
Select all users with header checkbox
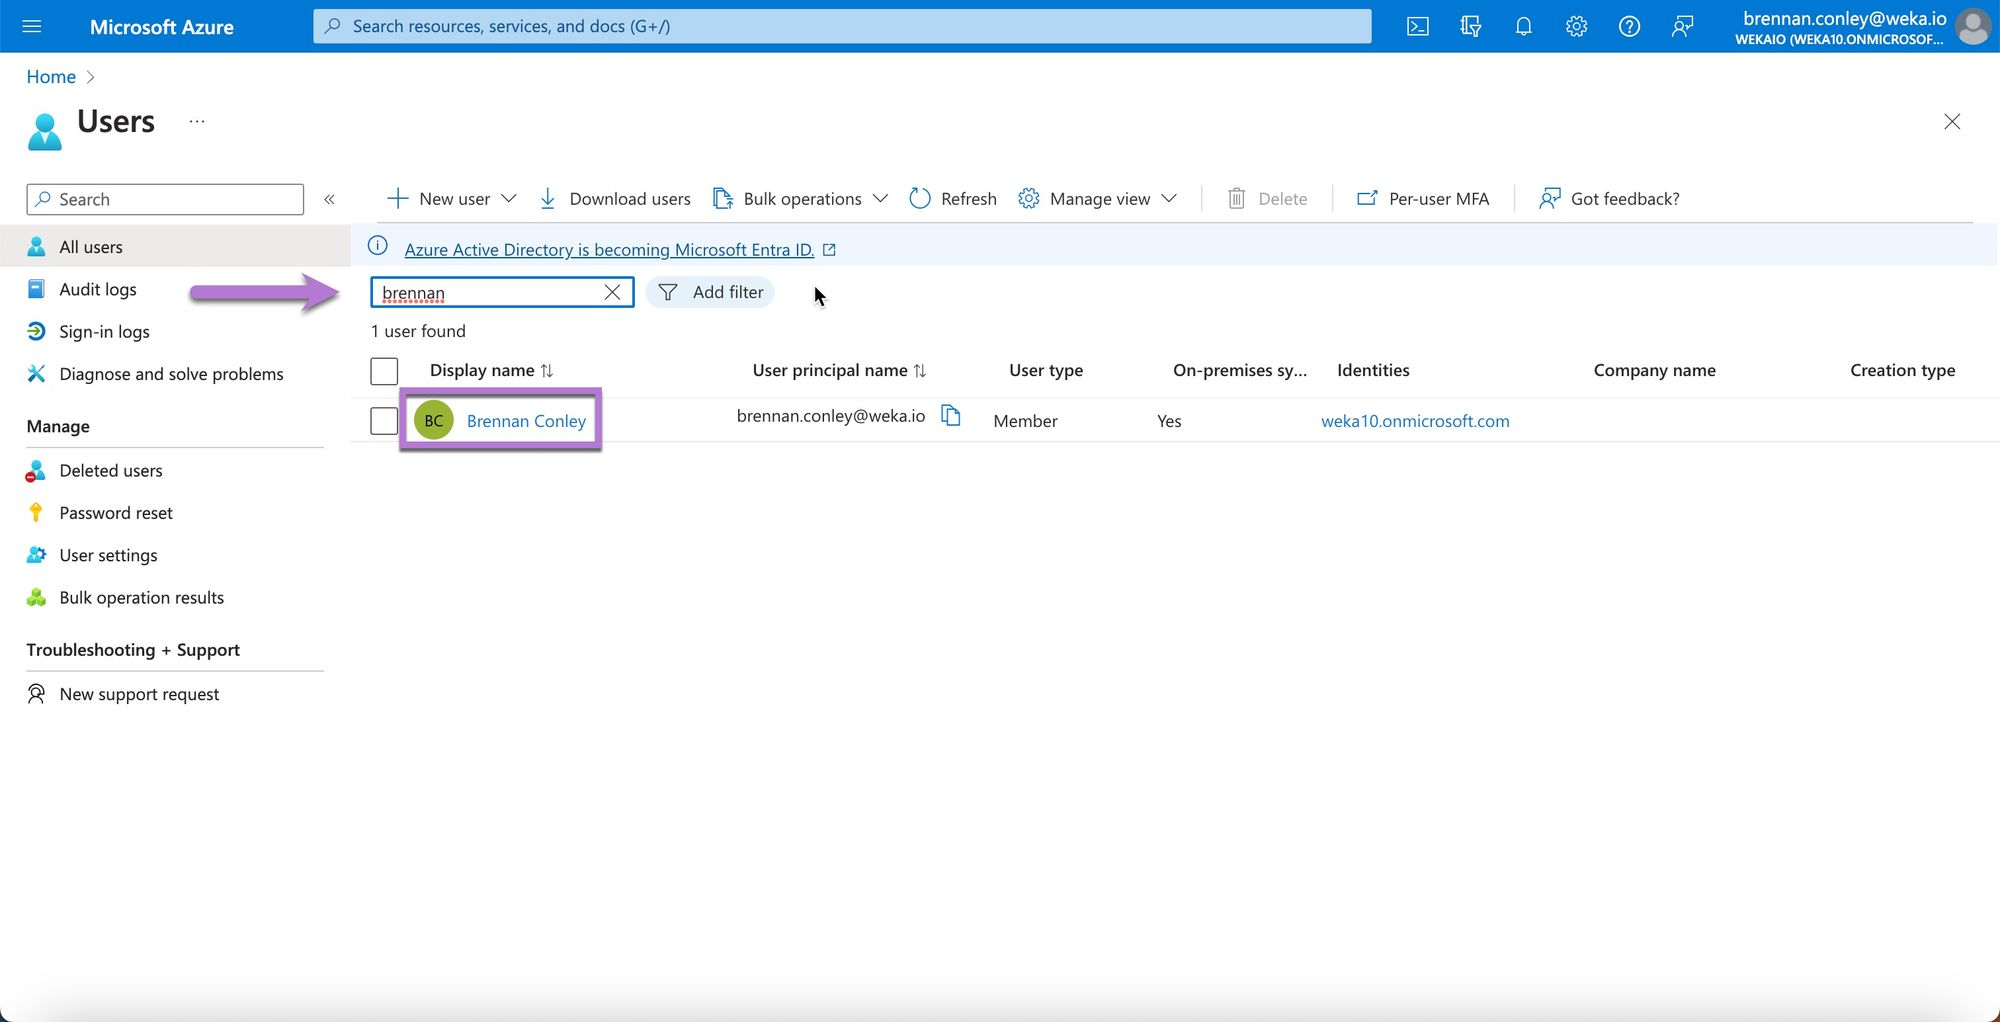(x=384, y=371)
